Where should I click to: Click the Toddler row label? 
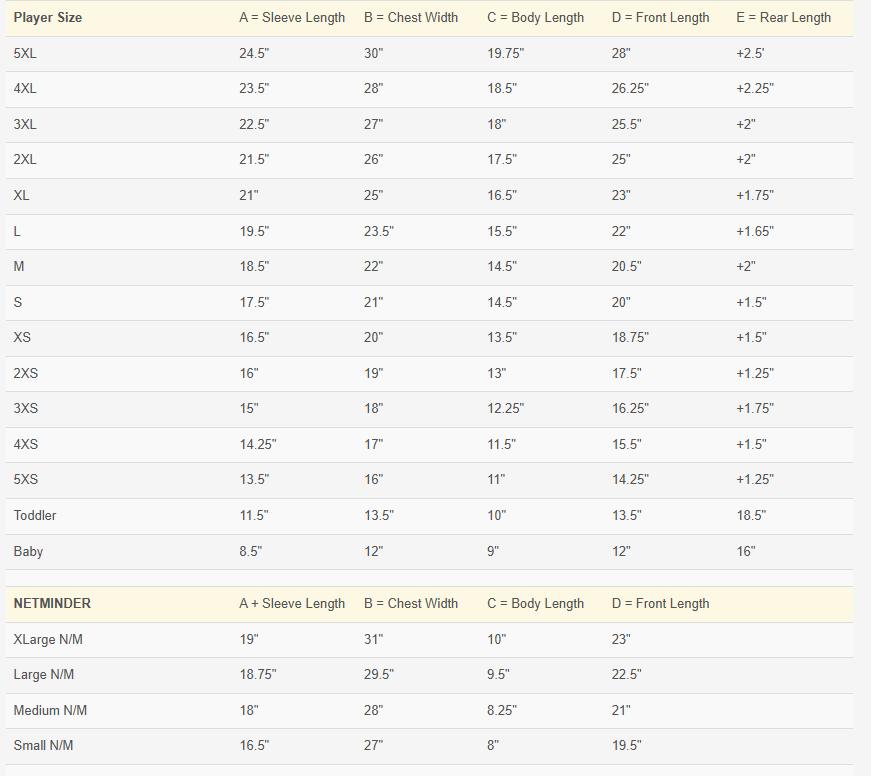35,515
